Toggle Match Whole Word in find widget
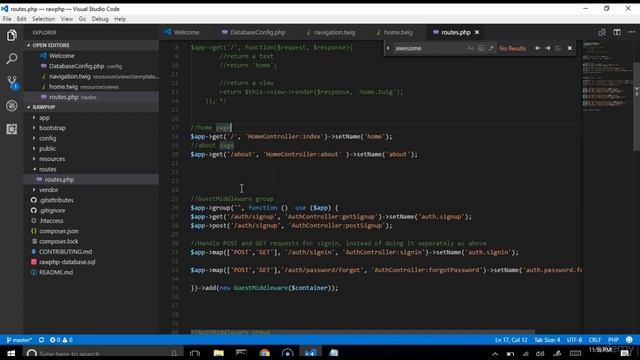The width and height of the screenshot is (640, 360). point(481,48)
